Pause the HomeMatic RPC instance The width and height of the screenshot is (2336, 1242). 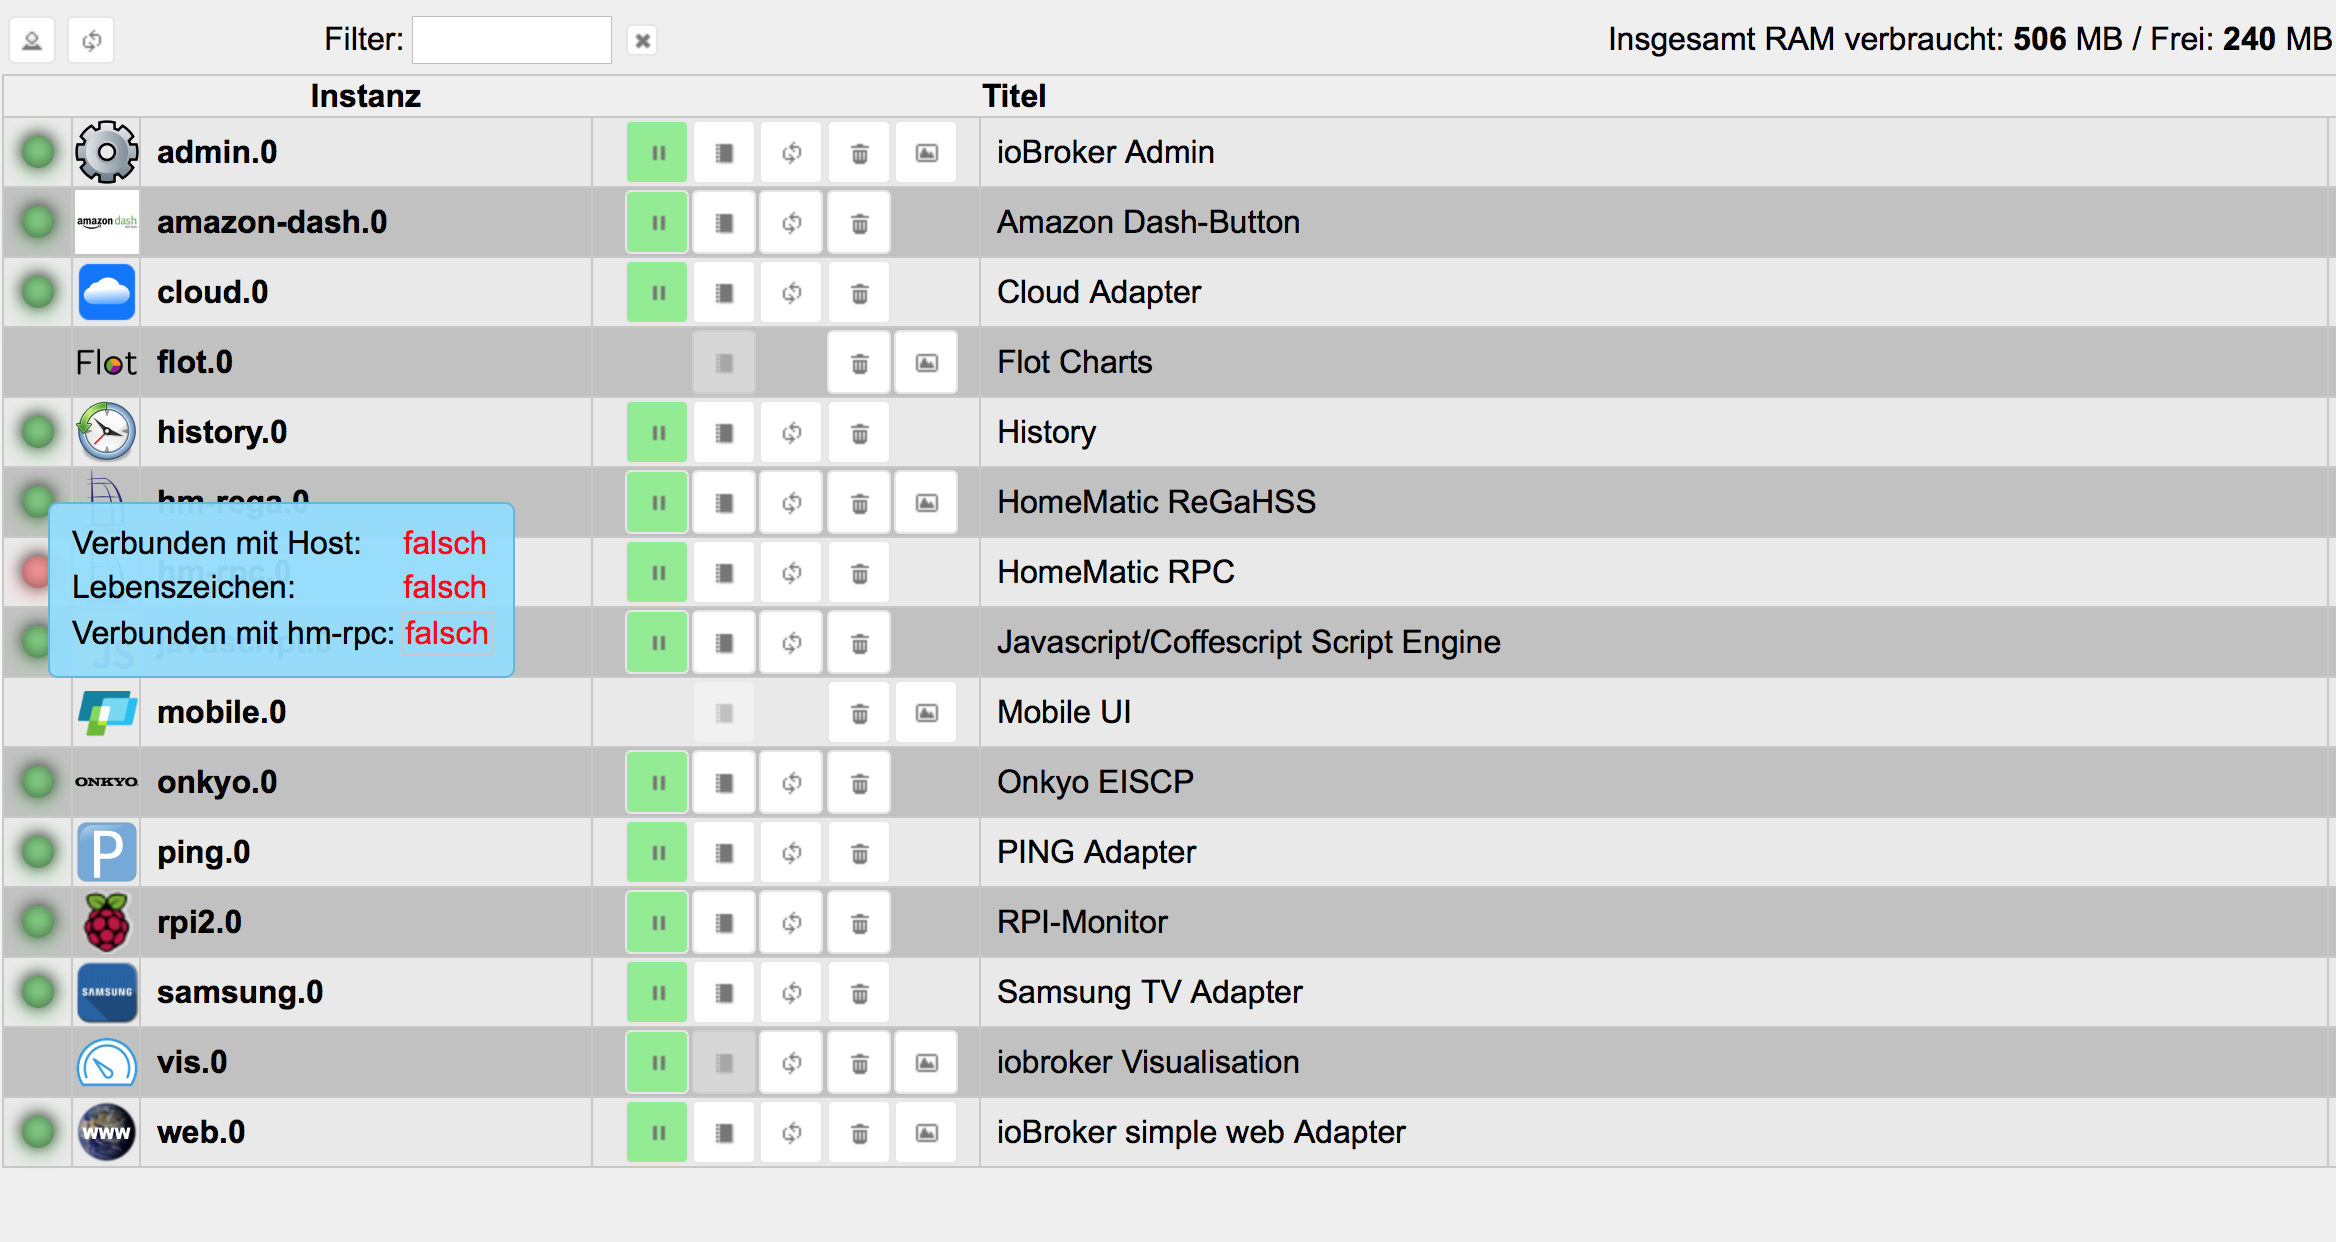[657, 573]
